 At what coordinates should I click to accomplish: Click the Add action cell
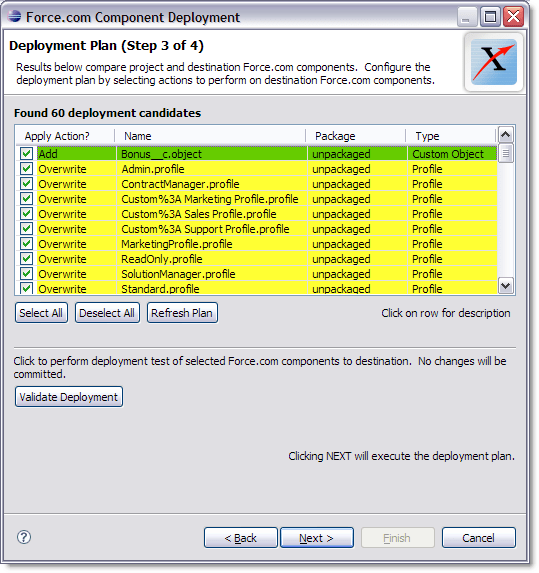(x=76, y=154)
